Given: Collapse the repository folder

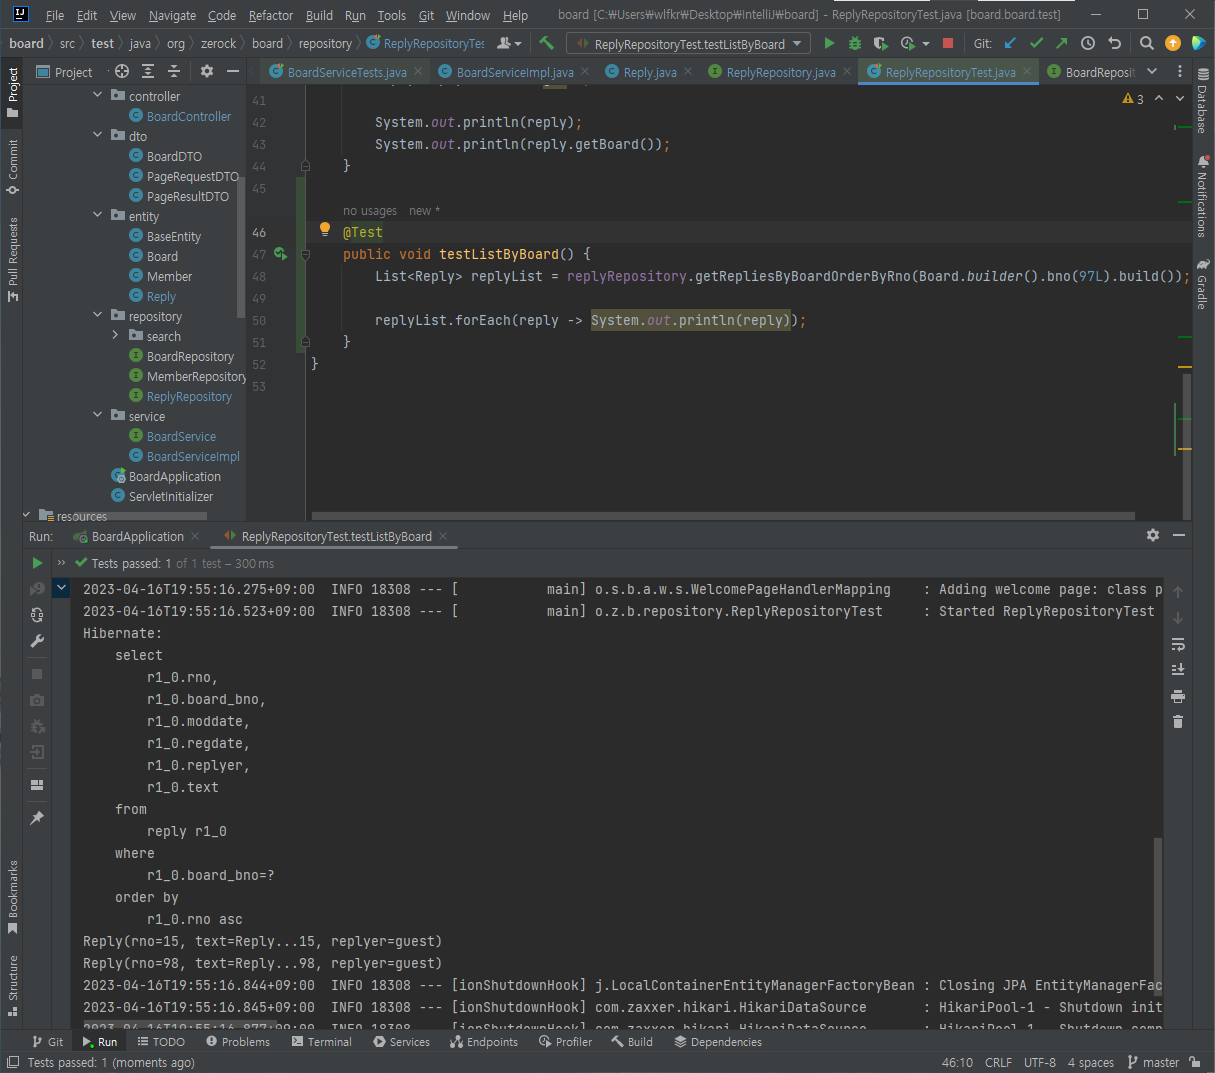Looking at the screenshot, I should pyautogui.click(x=97, y=315).
